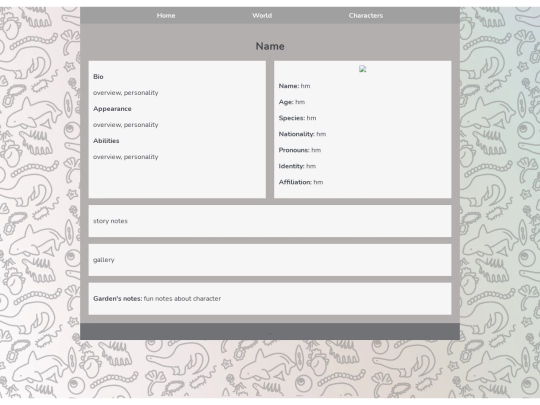Select 'overview, personality' text under Bio

coord(126,93)
